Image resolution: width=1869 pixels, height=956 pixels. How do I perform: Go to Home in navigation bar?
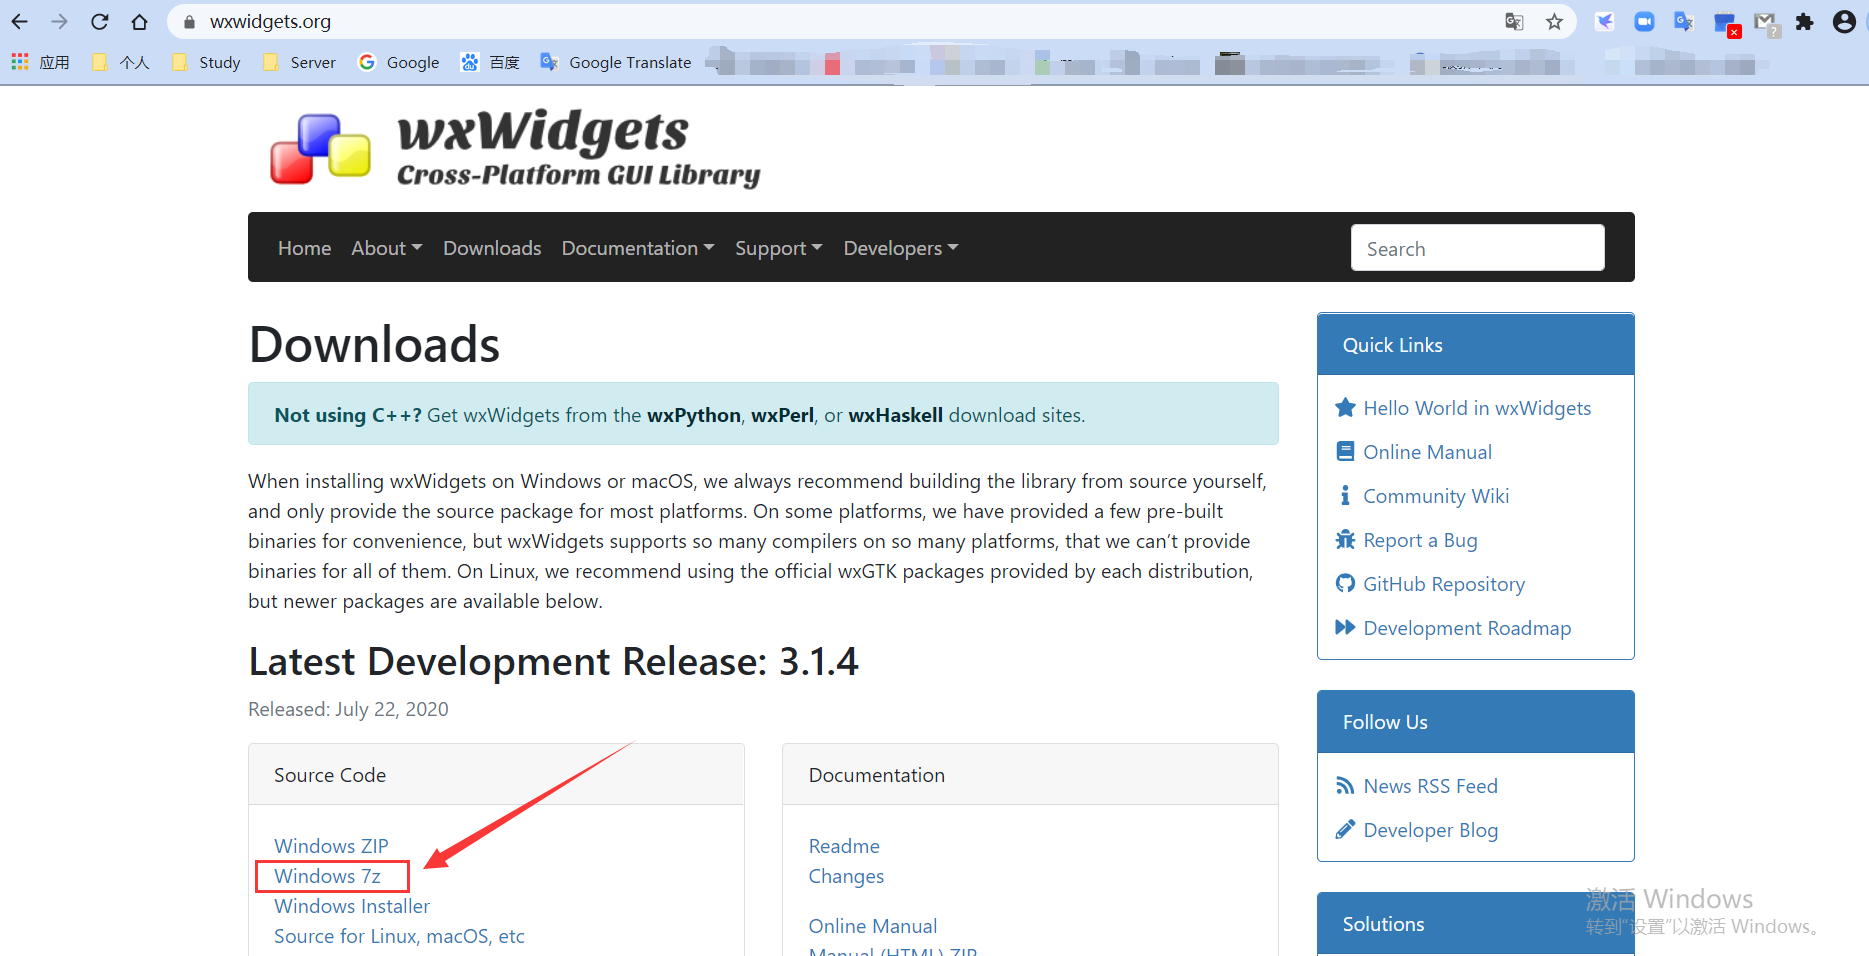pyautogui.click(x=304, y=248)
